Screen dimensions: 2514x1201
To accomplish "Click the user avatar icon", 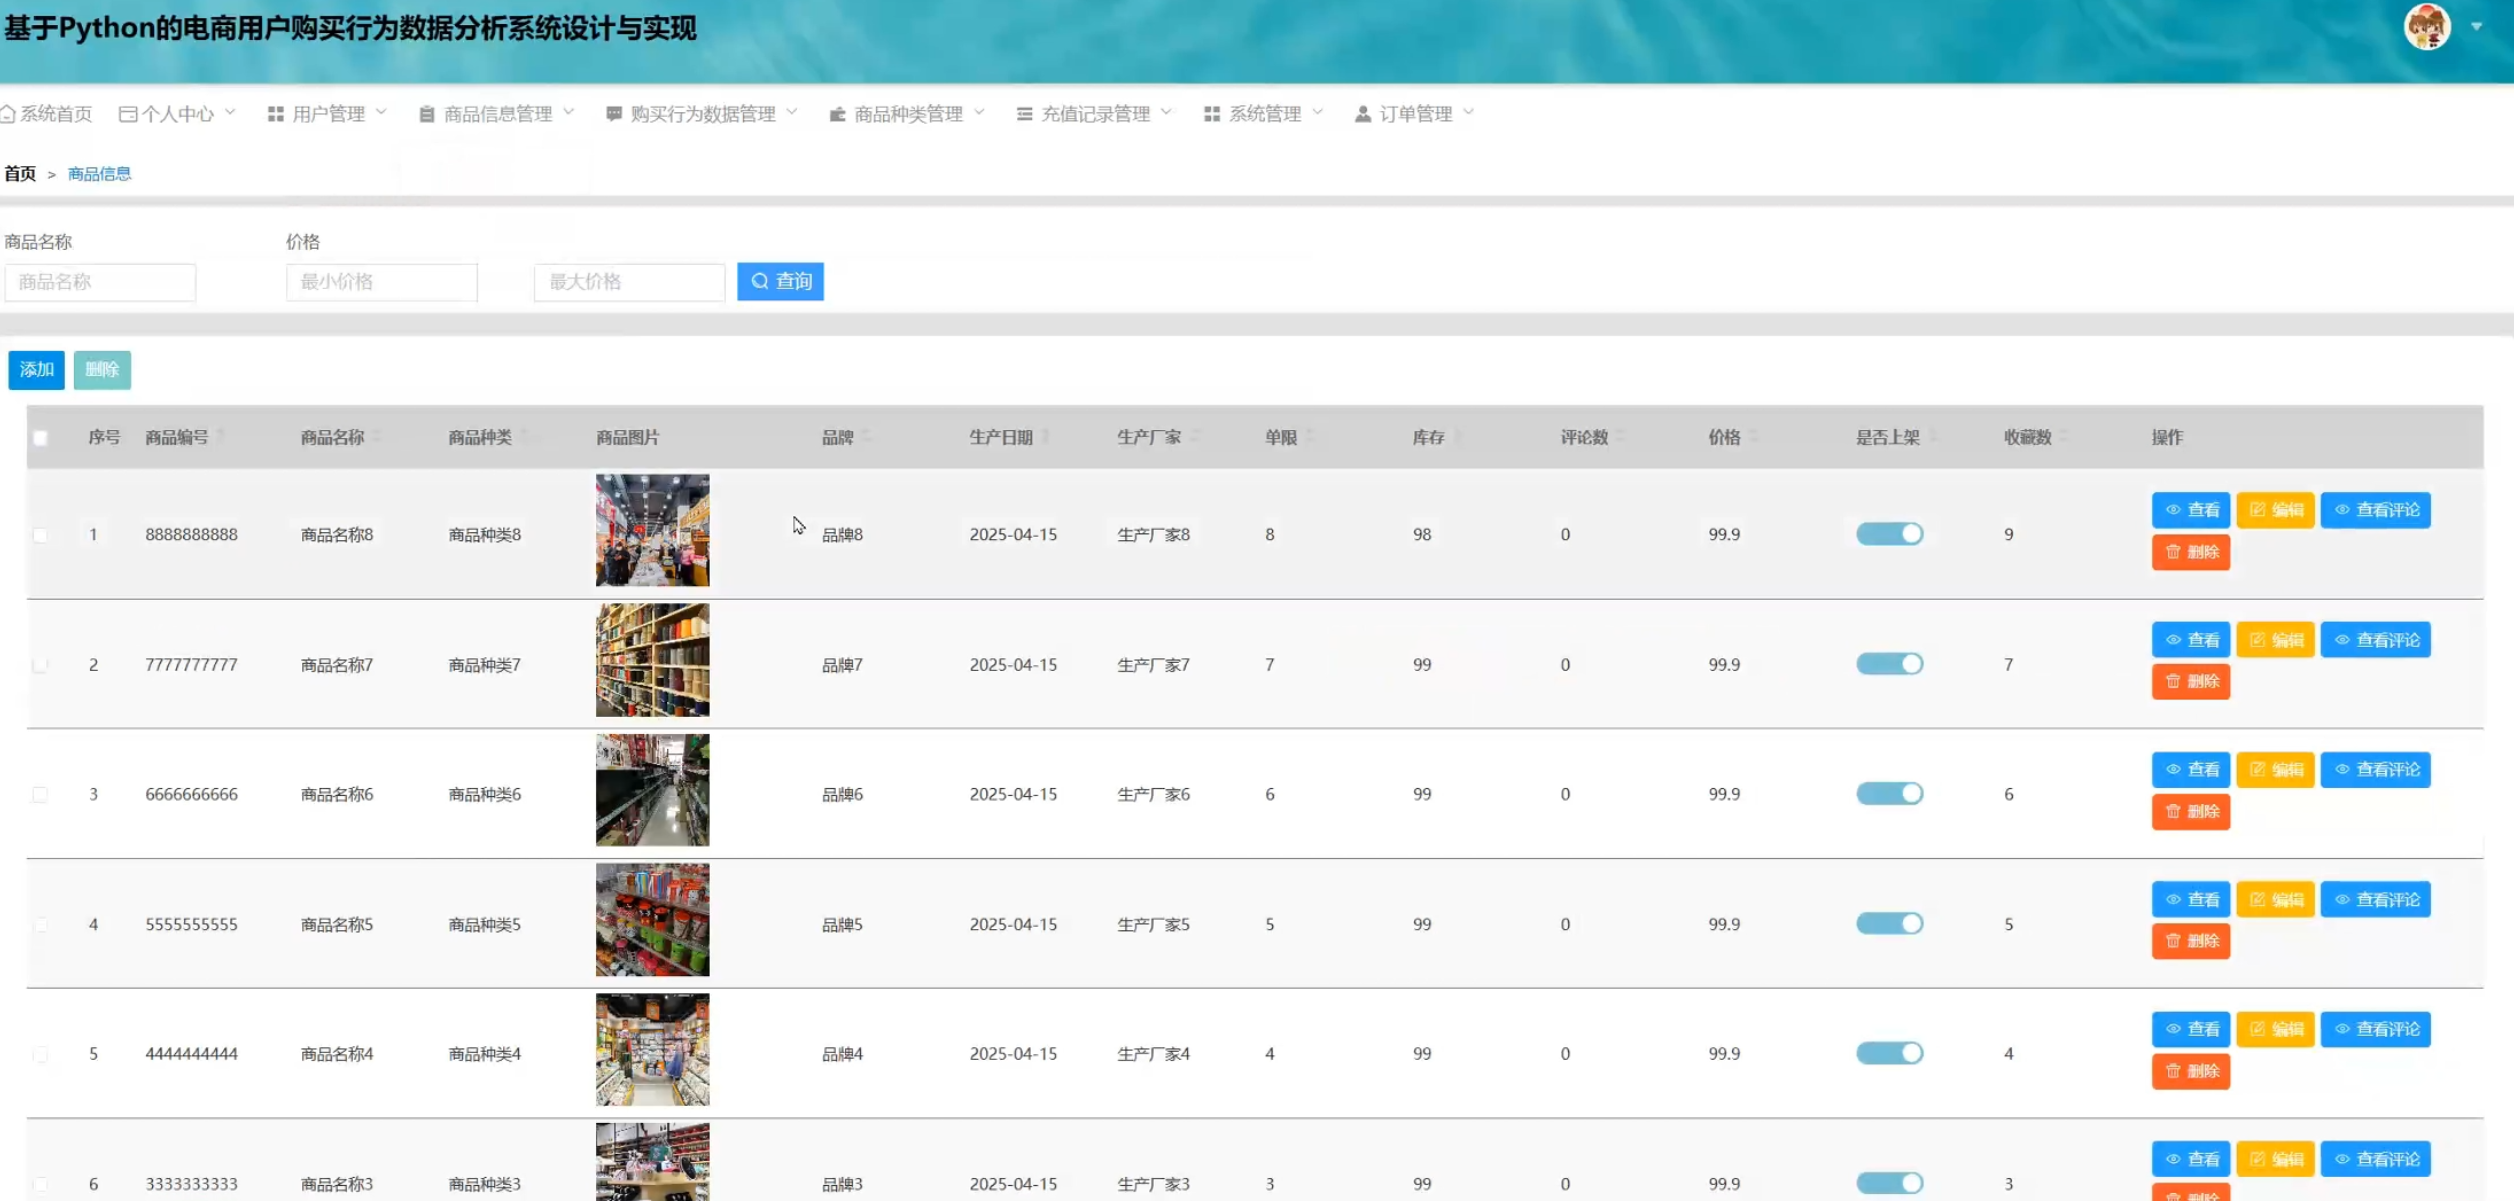I will [x=2427, y=26].
